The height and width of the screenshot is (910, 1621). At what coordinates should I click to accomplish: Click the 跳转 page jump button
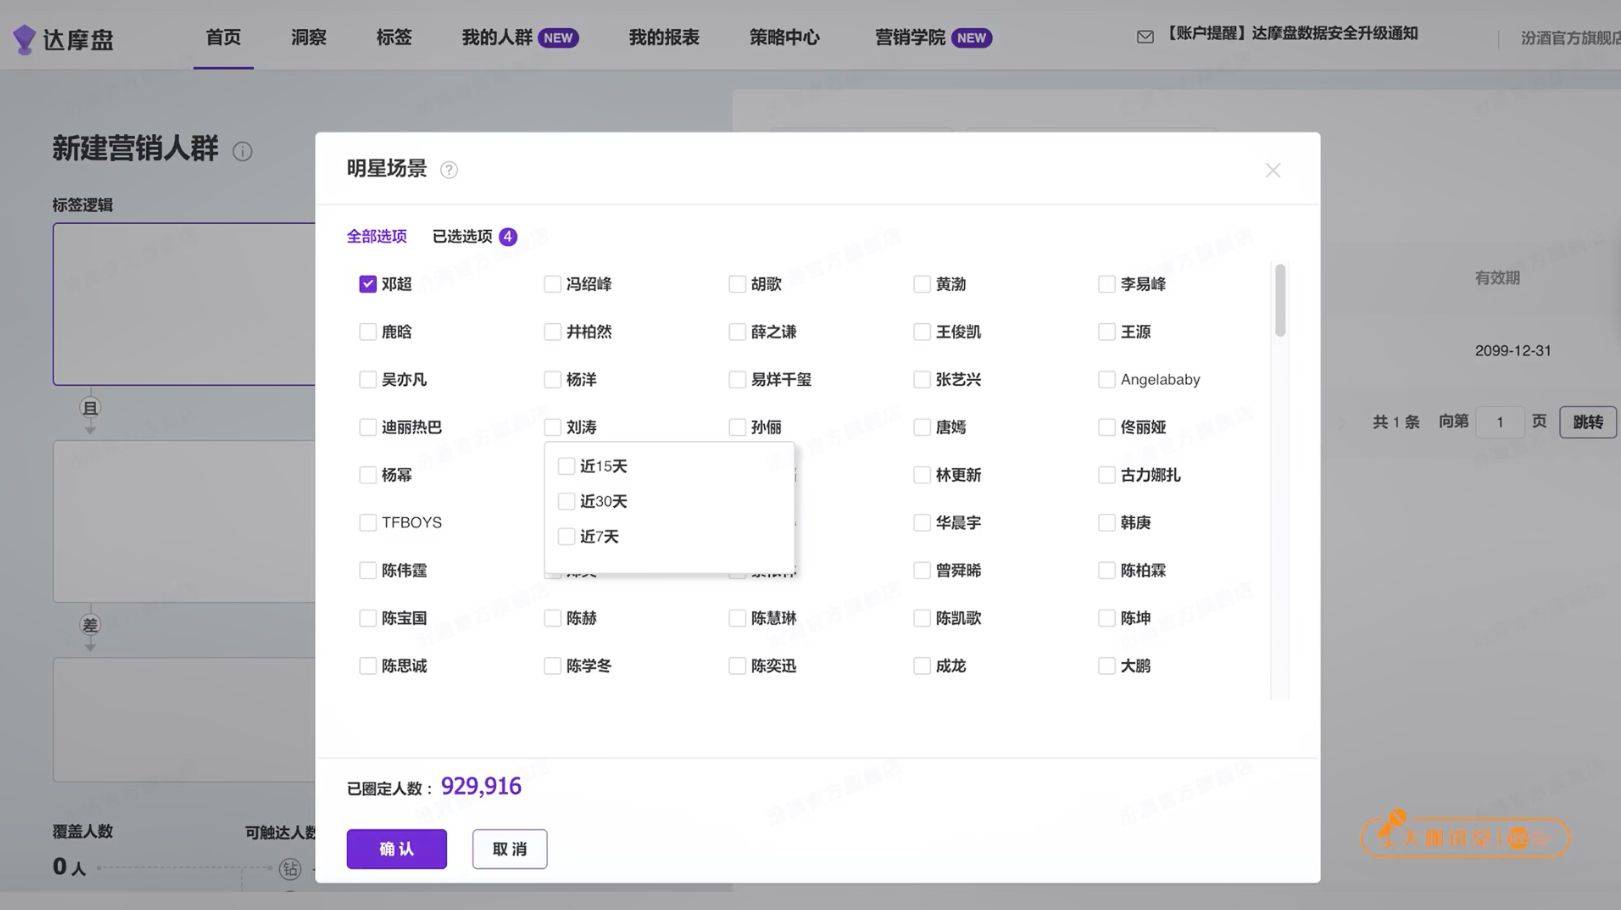1588,422
